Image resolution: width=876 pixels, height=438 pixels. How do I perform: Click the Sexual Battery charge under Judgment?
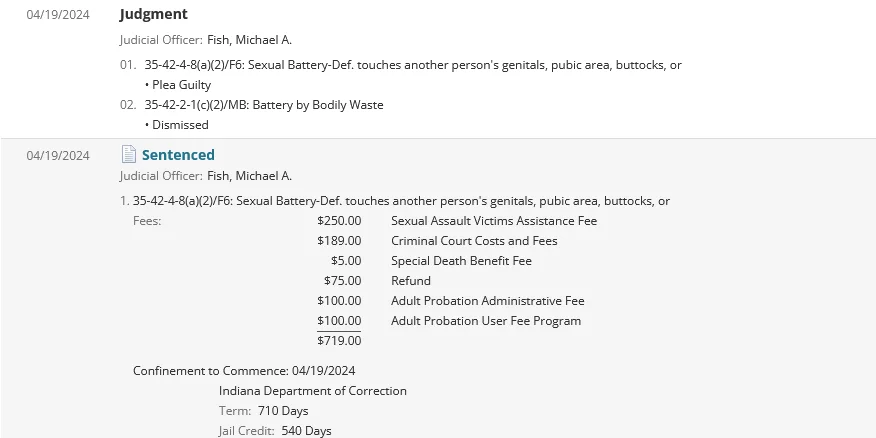coord(413,65)
